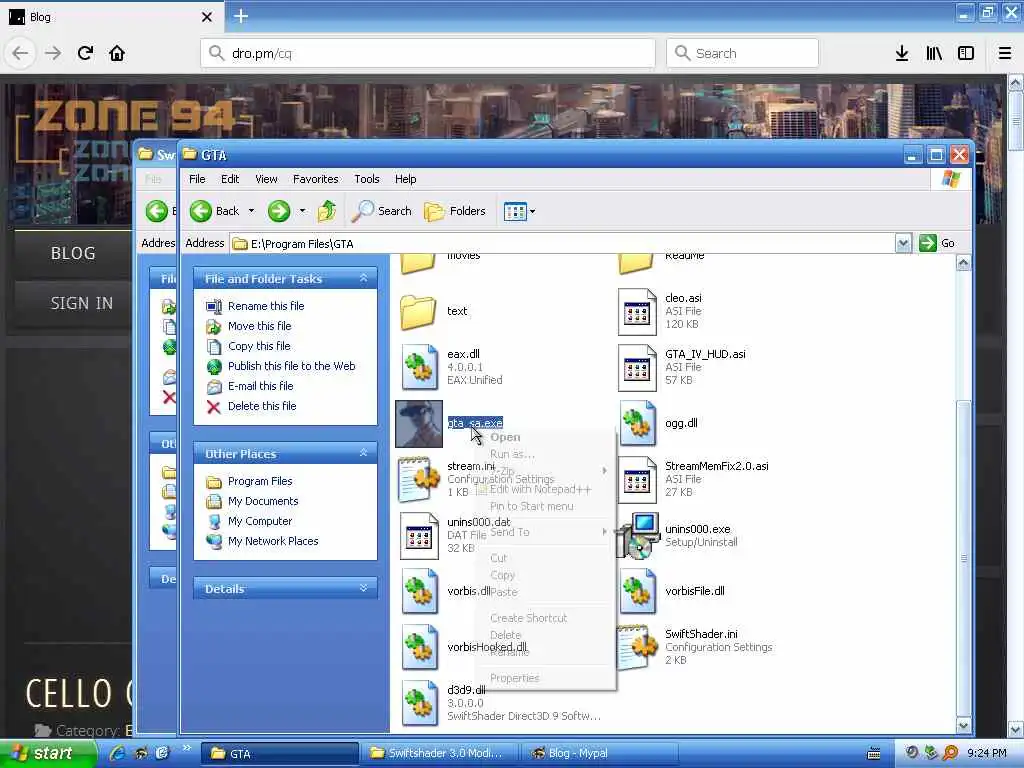Open a new browser tab
The image size is (1024, 768).
pyautogui.click(x=241, y=16)
